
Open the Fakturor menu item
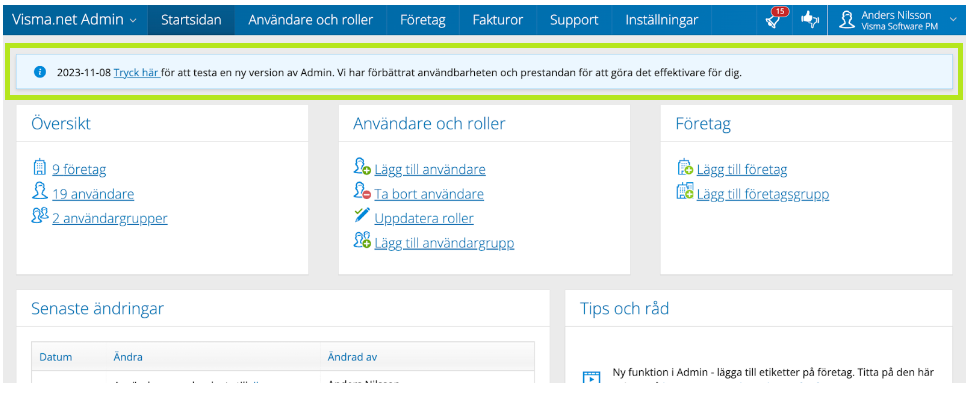tap(498, 20)
